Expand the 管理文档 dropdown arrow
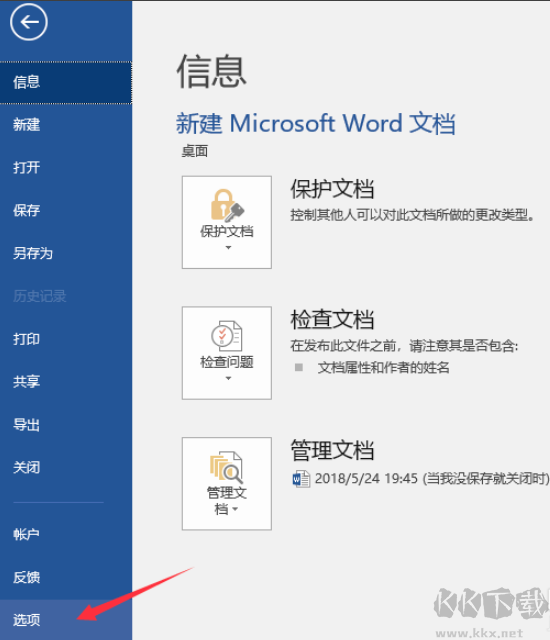The width and height of the screenshot is (550, 640). 235,509
